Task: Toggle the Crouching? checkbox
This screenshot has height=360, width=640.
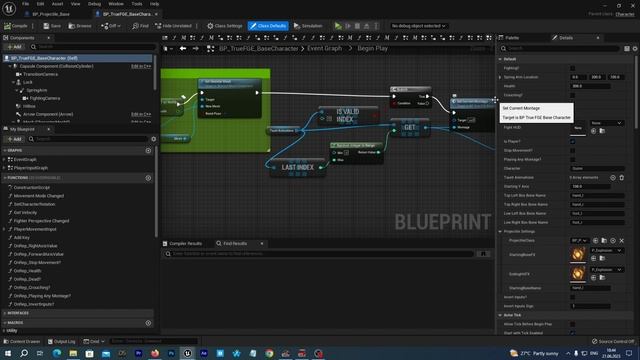Action: click(x=572, y=95)
